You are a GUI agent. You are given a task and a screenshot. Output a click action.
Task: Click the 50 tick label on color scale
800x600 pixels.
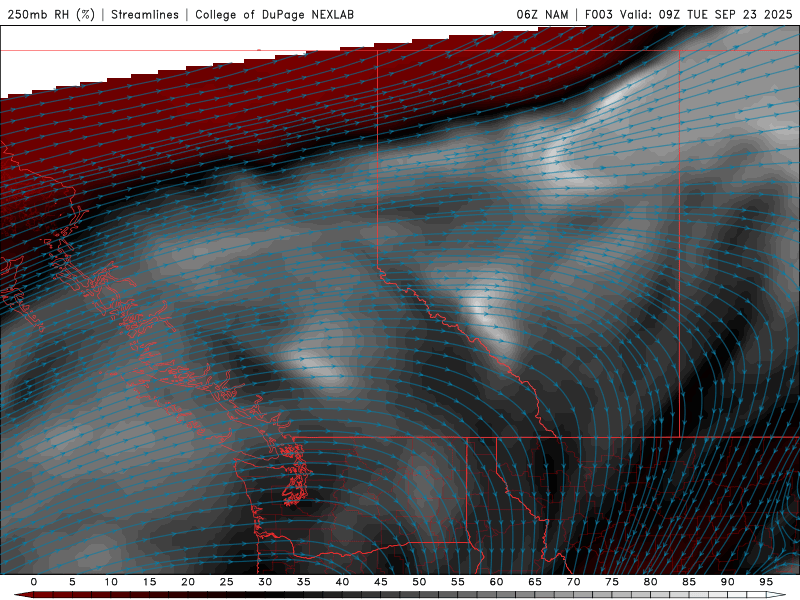419,582
